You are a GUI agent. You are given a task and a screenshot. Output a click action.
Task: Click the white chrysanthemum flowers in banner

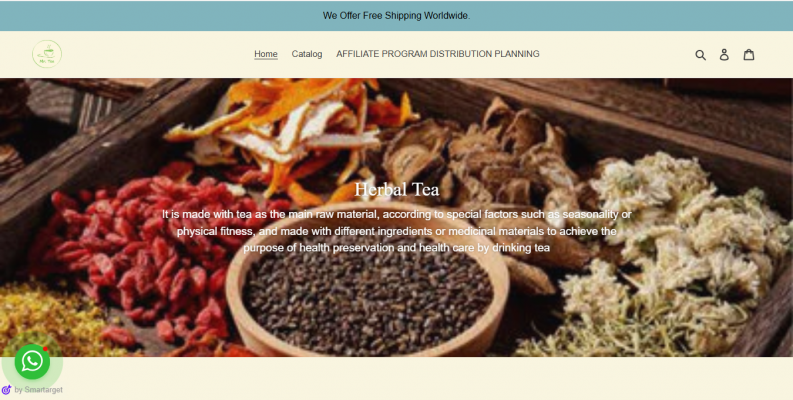point(678,243)
